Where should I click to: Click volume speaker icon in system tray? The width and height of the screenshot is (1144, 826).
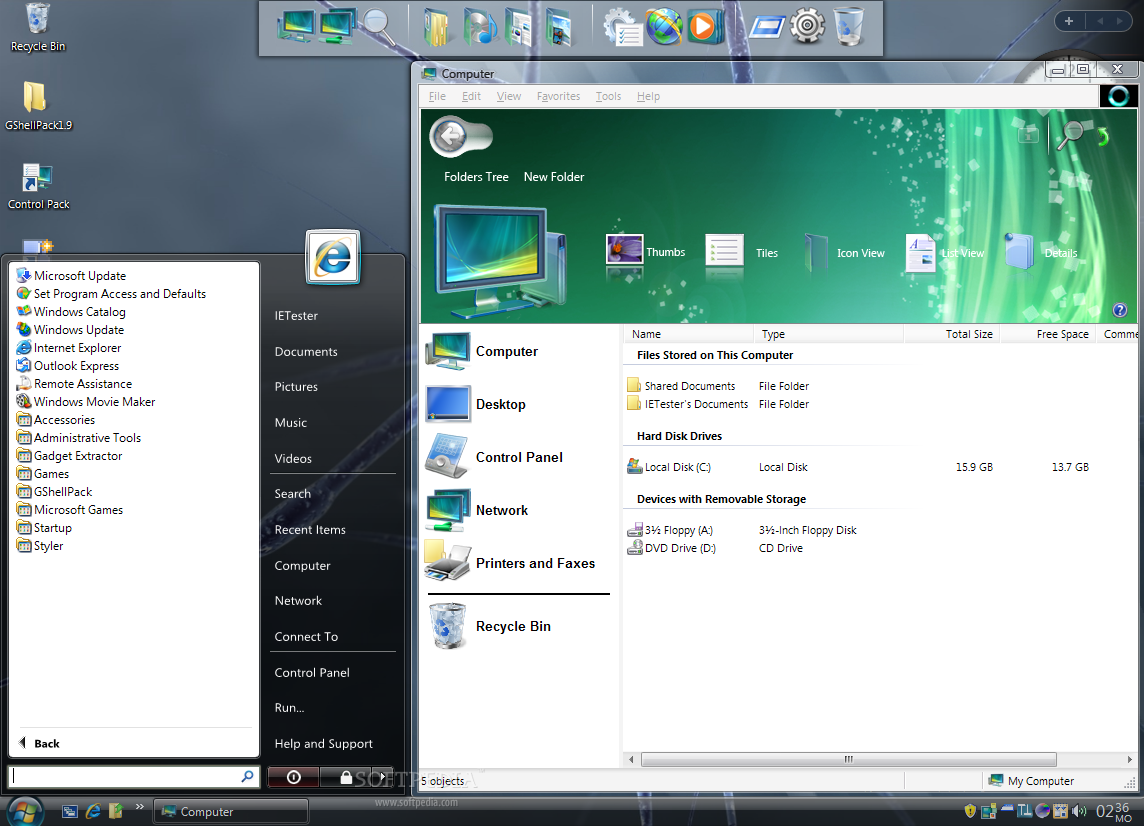(1079, 811)
